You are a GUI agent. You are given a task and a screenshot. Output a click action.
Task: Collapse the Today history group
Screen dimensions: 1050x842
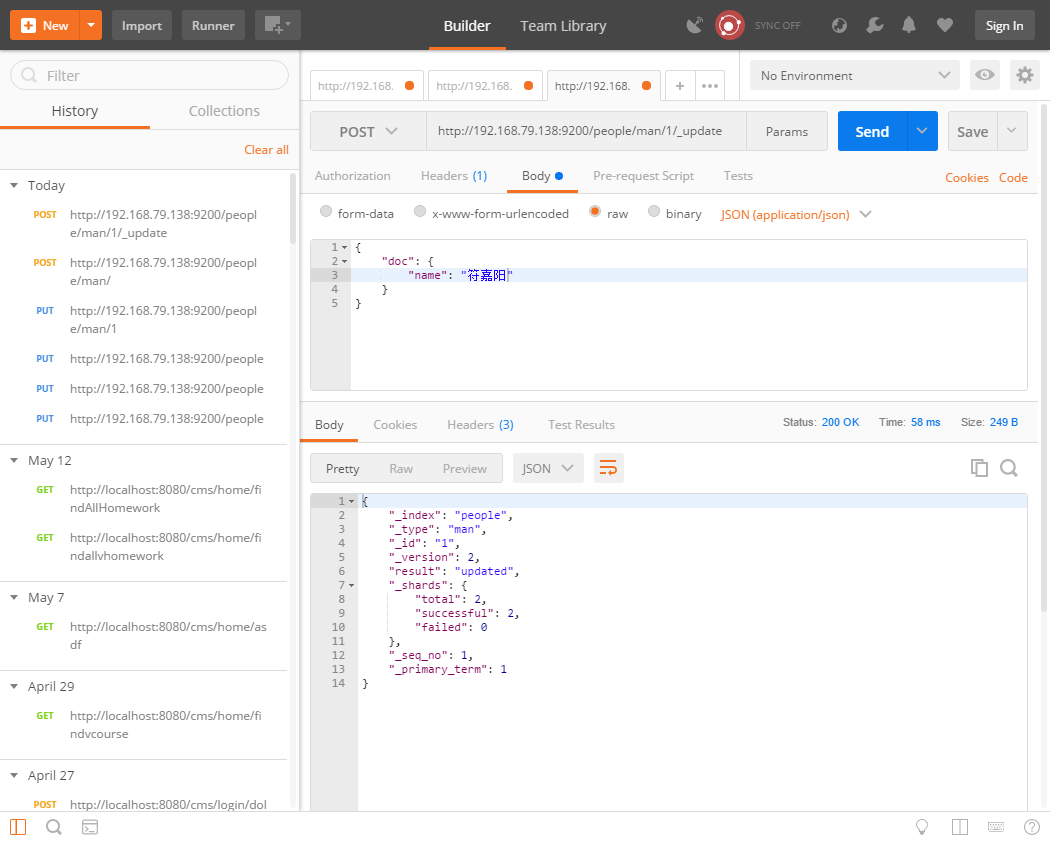[x=14, y=185]
